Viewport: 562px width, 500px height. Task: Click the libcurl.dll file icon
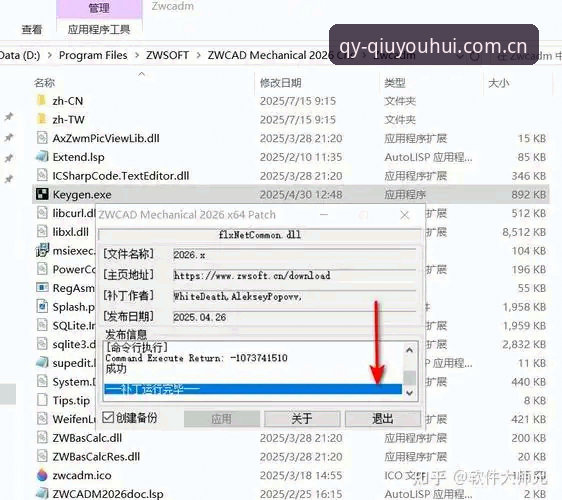42,213
